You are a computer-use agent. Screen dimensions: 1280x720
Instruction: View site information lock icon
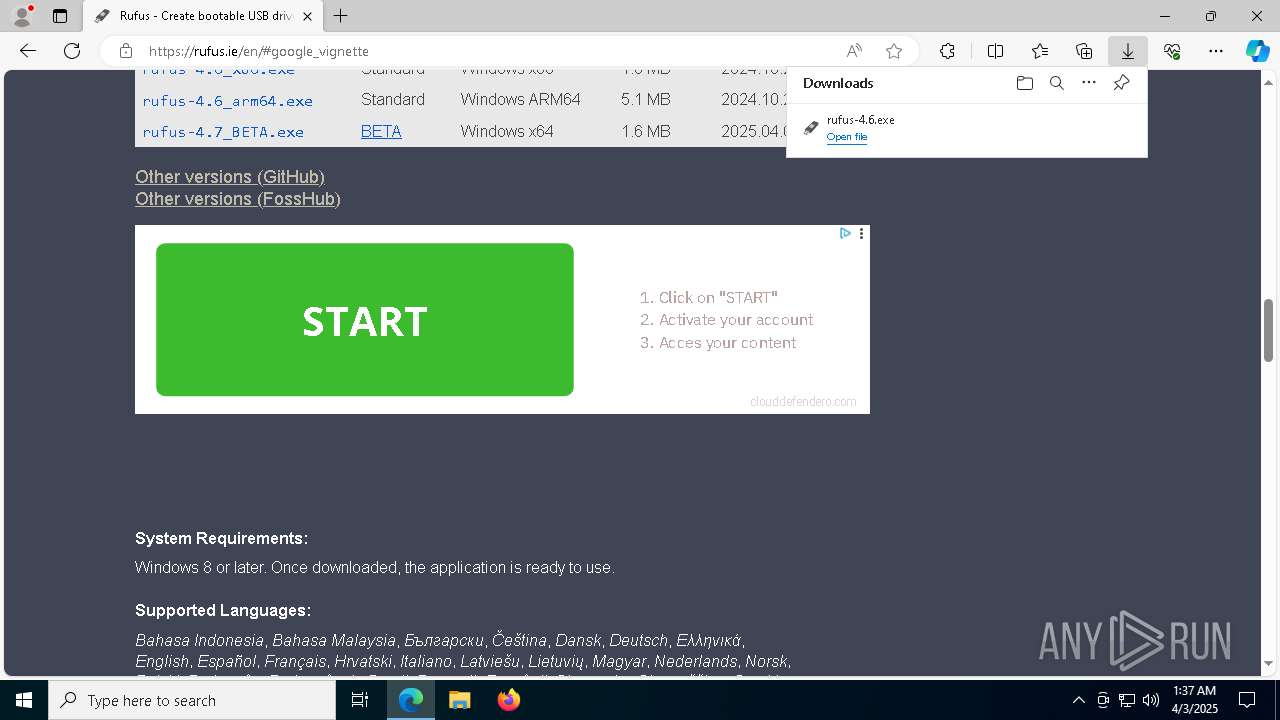(126, 51)
